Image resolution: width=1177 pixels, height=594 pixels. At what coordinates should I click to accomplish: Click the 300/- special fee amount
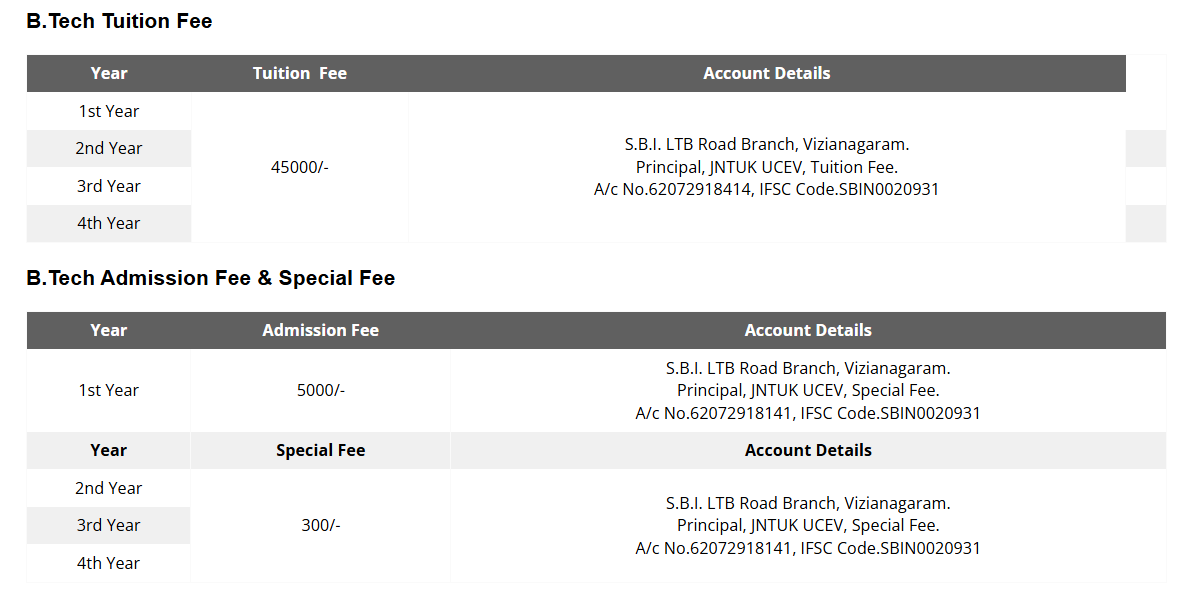click(x=320, y=525)
